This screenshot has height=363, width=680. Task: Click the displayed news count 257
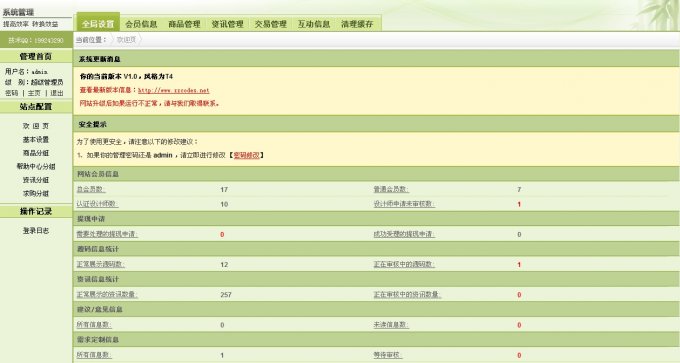point(226,295)
